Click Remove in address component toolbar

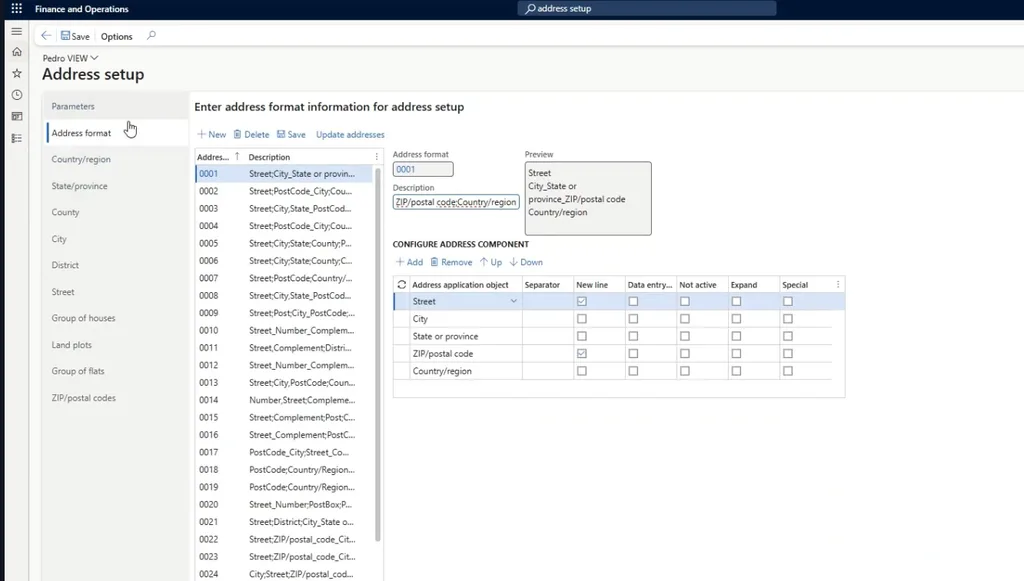pos(451,262)
